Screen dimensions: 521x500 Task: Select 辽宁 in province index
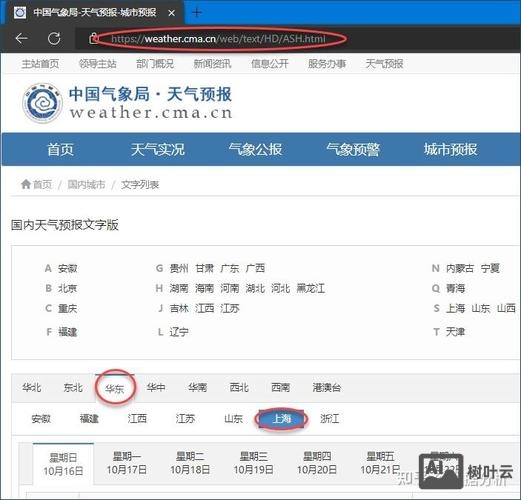click(179, 332)
